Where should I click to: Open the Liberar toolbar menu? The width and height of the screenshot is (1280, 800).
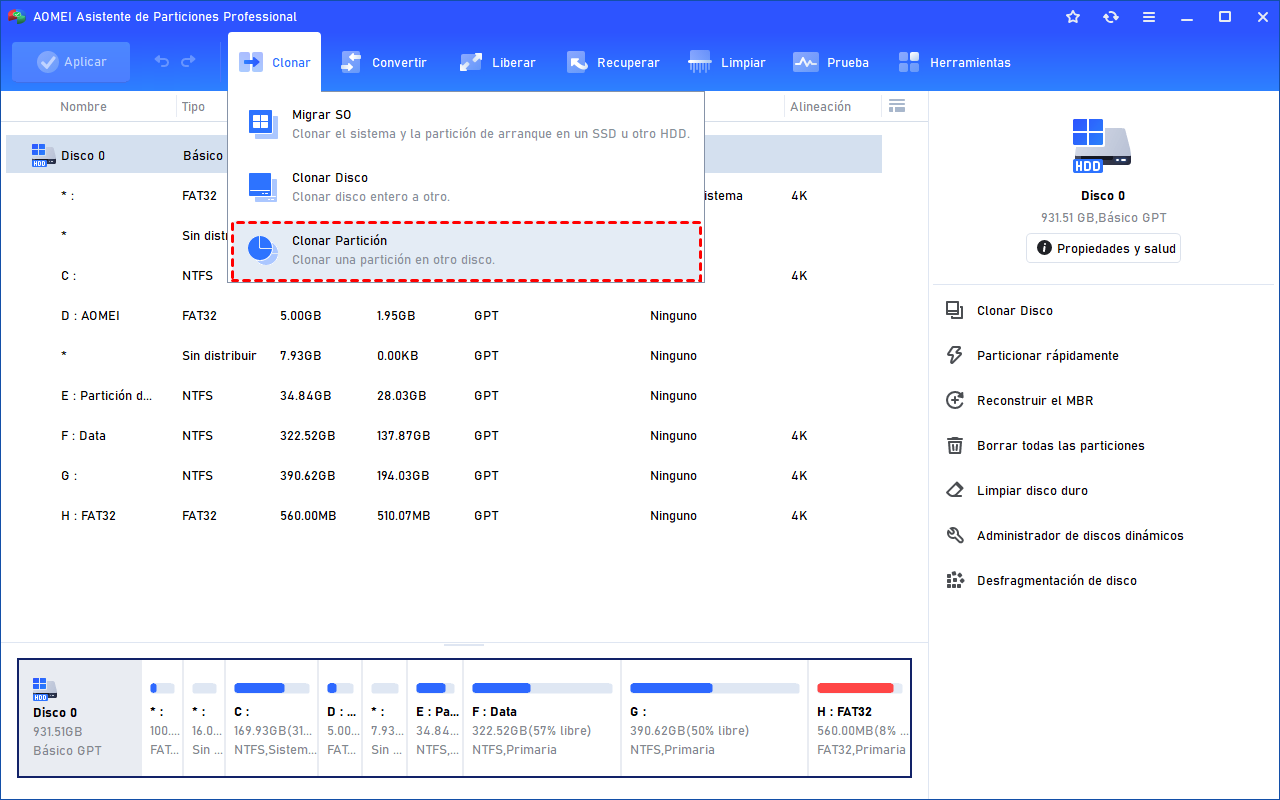[497, 62]
